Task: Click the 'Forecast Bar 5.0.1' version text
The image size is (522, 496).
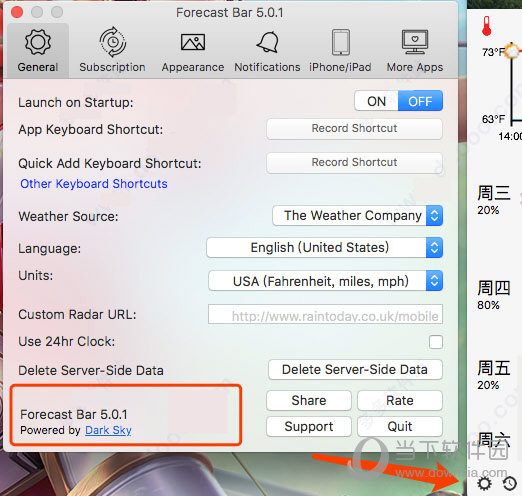Action: (74, 414)
